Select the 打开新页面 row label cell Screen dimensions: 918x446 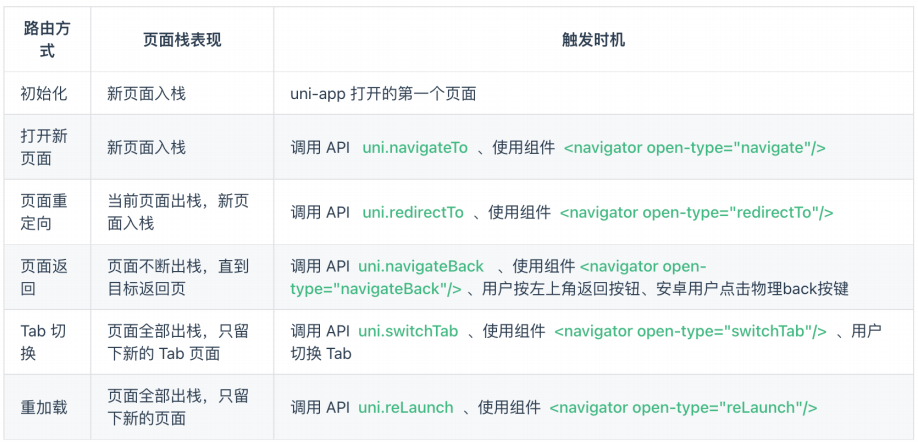coord(44,147)
